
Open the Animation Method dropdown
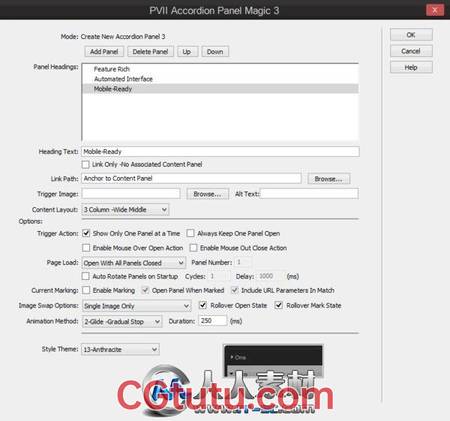pyautogui.click(x=122, y=322)
